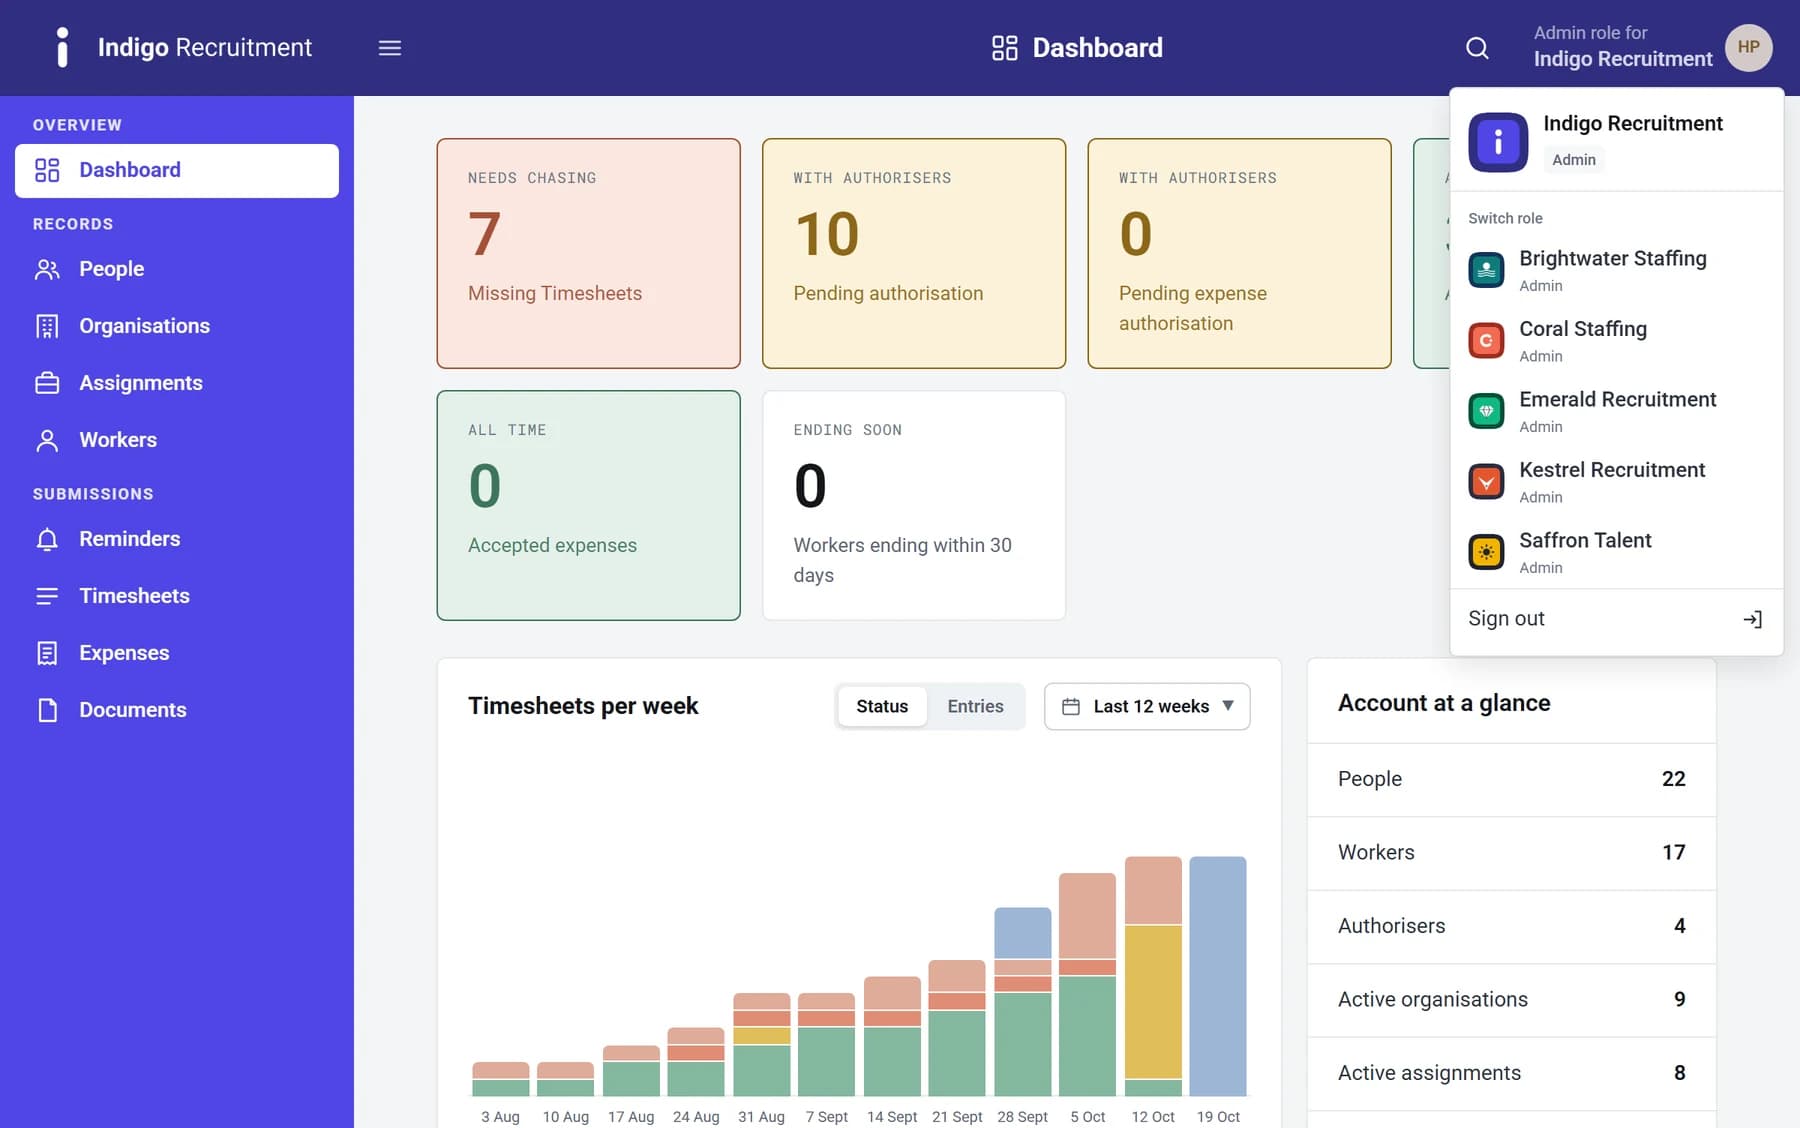
Task: Click the Authorisers row showing 4
Action: [x=1512, y=927]
